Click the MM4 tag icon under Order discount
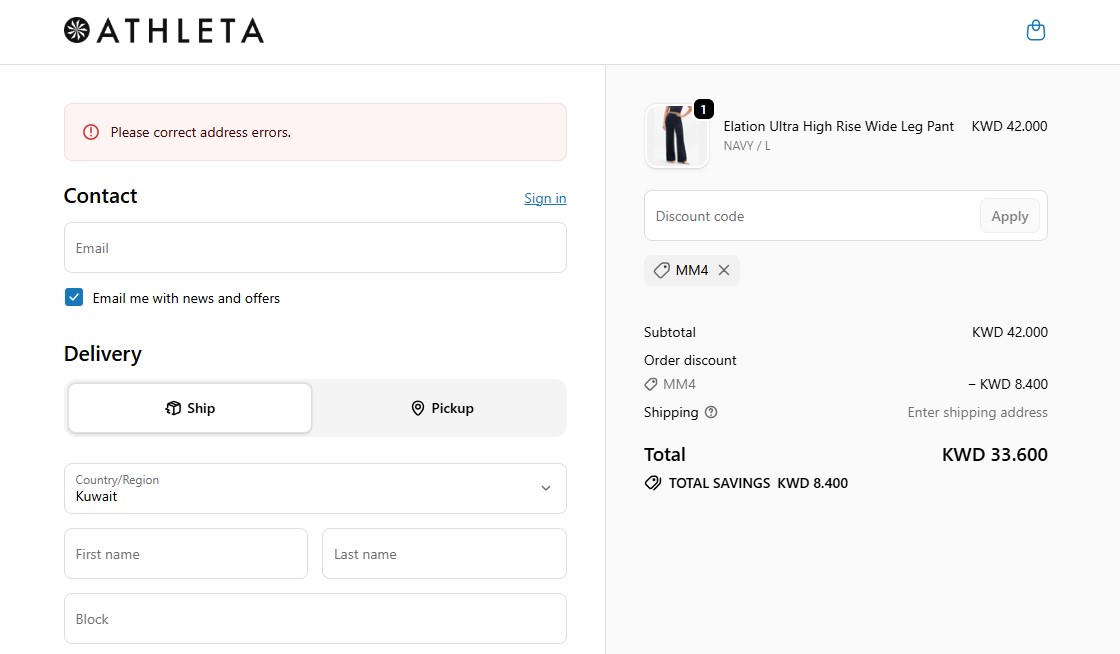The image size is (1120, 654). coord(651,384)
